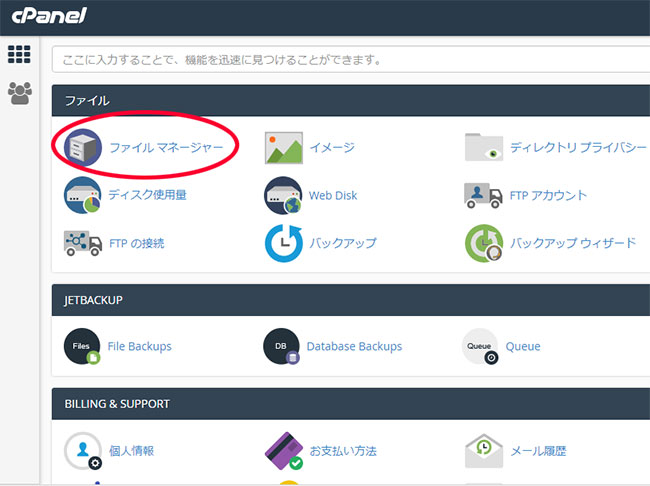Click the Web Disk globe icon
The width and height of the screenshot is (650, 486).
283,195
